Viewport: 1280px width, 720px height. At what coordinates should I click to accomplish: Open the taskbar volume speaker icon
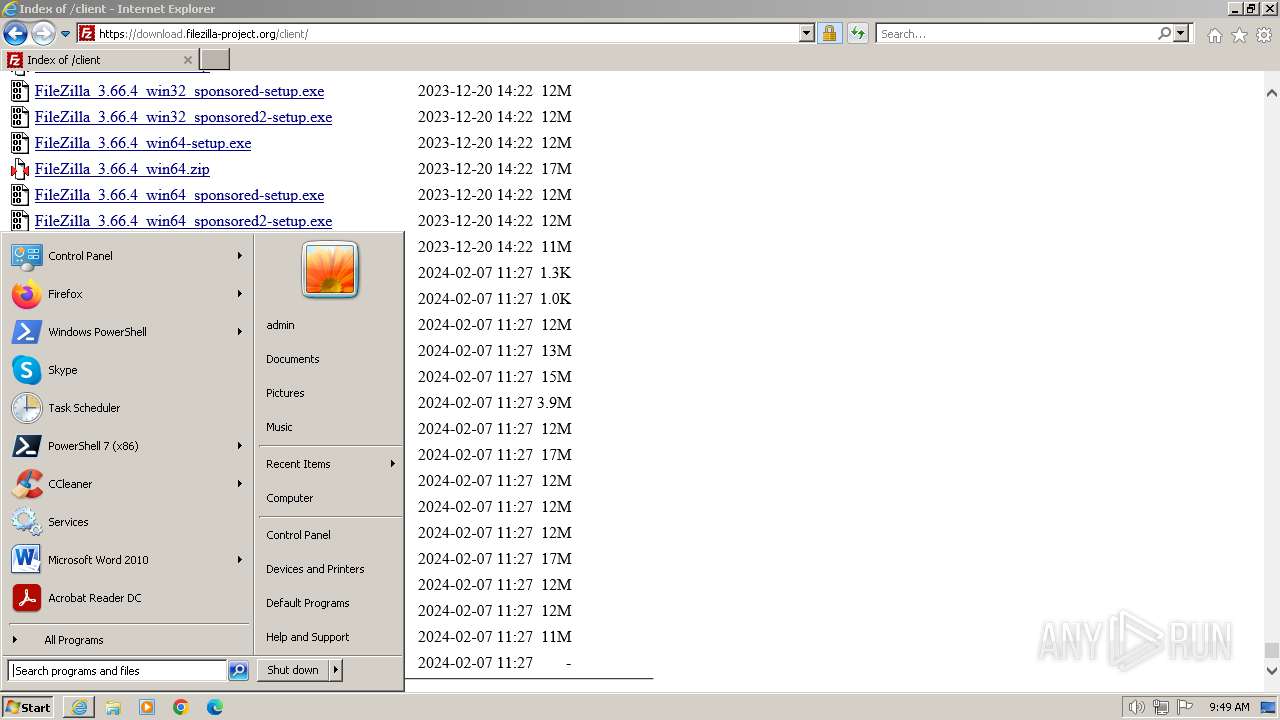1136,707
